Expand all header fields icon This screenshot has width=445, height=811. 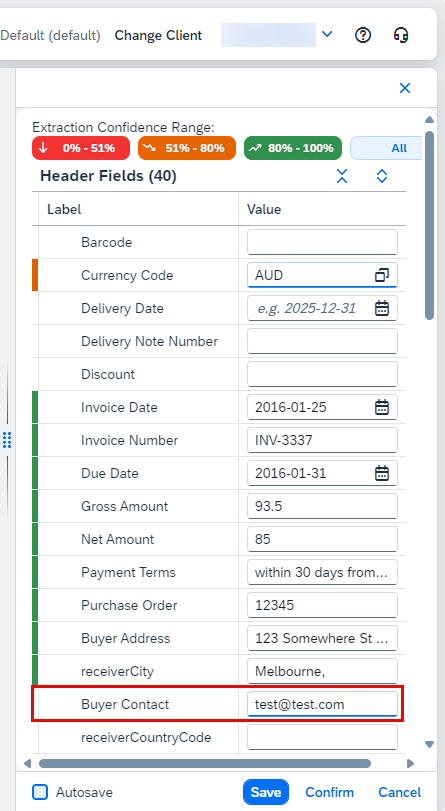[382, 176]
